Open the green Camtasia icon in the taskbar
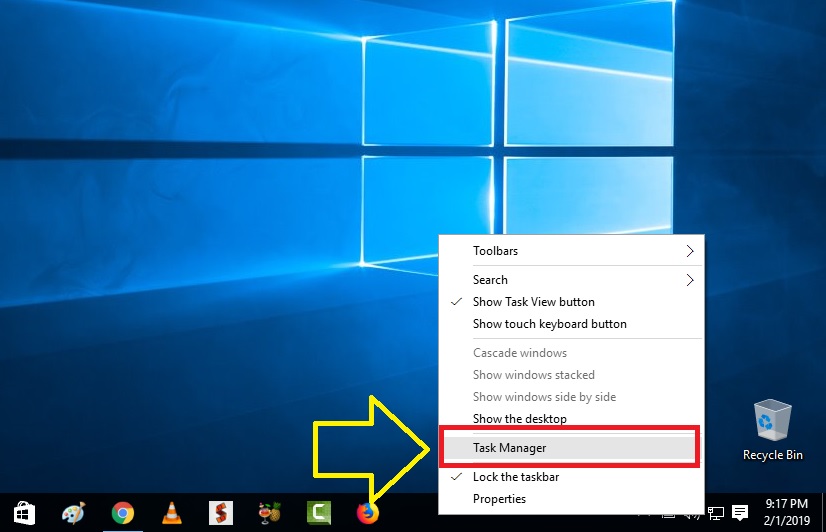Image resolution: width=826 pixels, height=532 pixels. point(319,513)
